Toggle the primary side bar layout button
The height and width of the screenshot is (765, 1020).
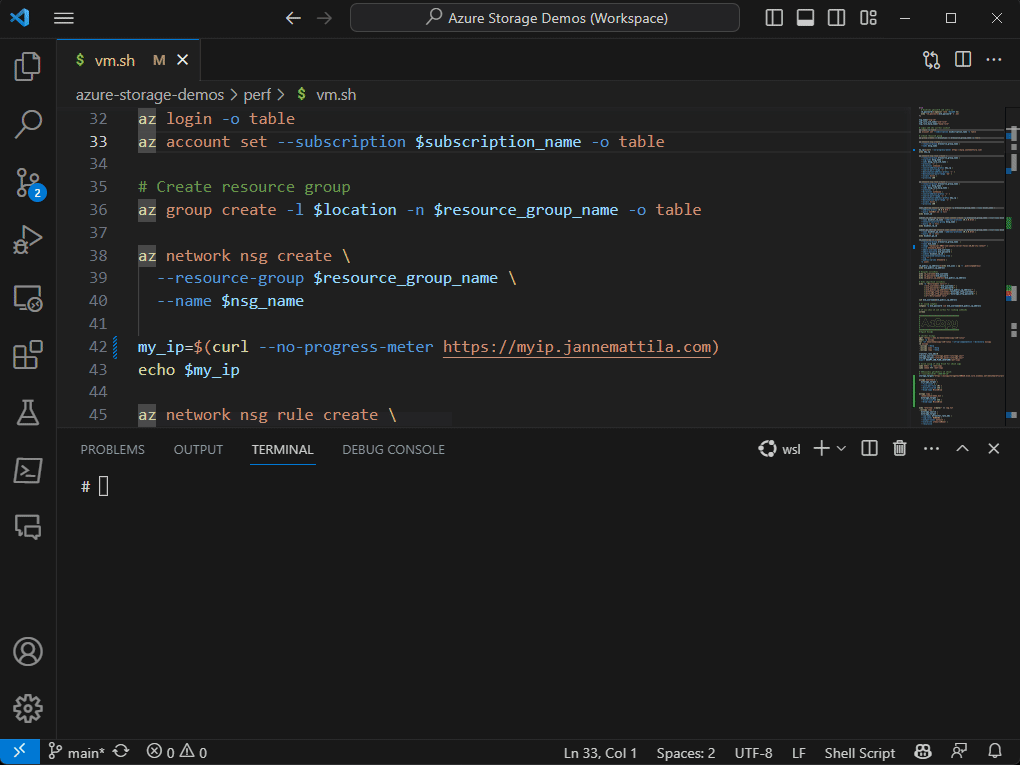click(774, 18)
